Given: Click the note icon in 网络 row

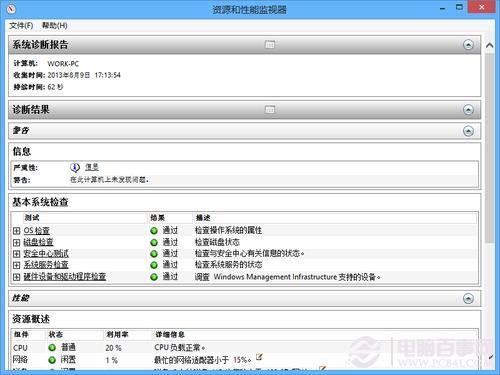Looking at the screenshot, I should tap(259, 357).
